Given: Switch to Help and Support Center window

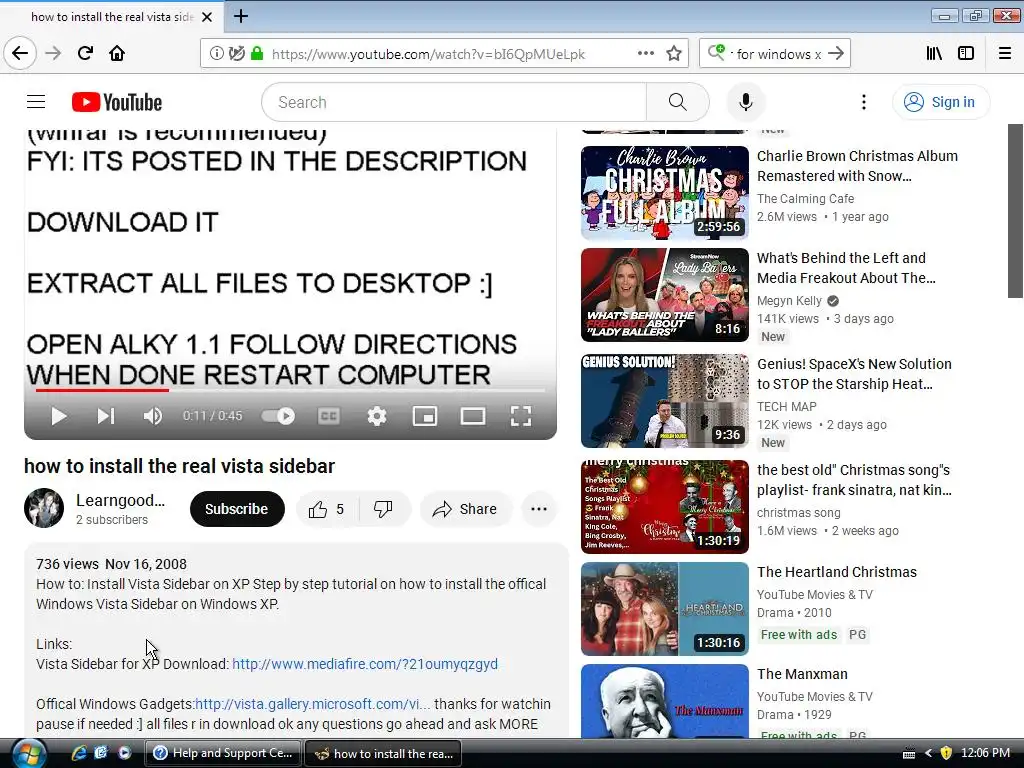Looking at the screenshot, I should 223,753.
